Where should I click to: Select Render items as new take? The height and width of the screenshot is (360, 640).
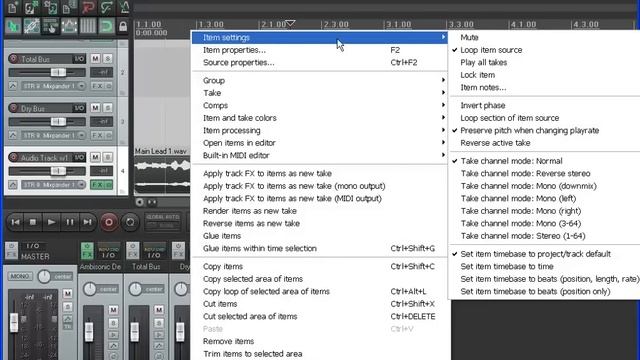pos(320,211)
